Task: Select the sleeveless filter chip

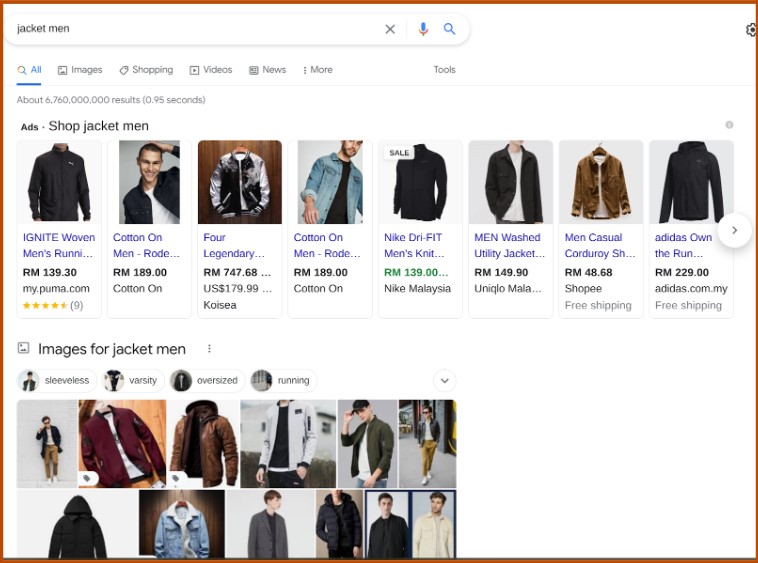Action: (57, 381)
